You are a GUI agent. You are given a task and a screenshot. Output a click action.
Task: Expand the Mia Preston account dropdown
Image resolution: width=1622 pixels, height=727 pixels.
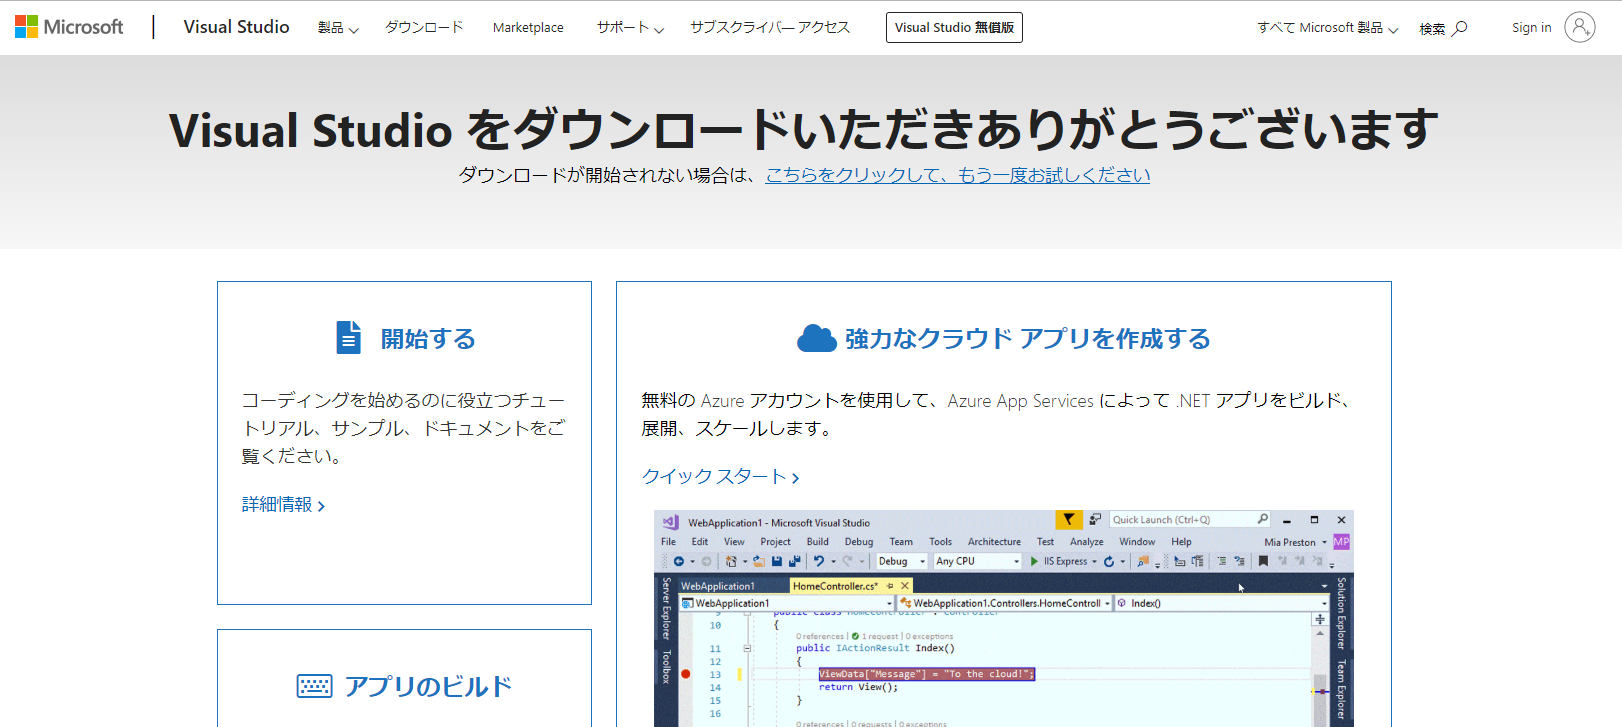pos(1295,542)
